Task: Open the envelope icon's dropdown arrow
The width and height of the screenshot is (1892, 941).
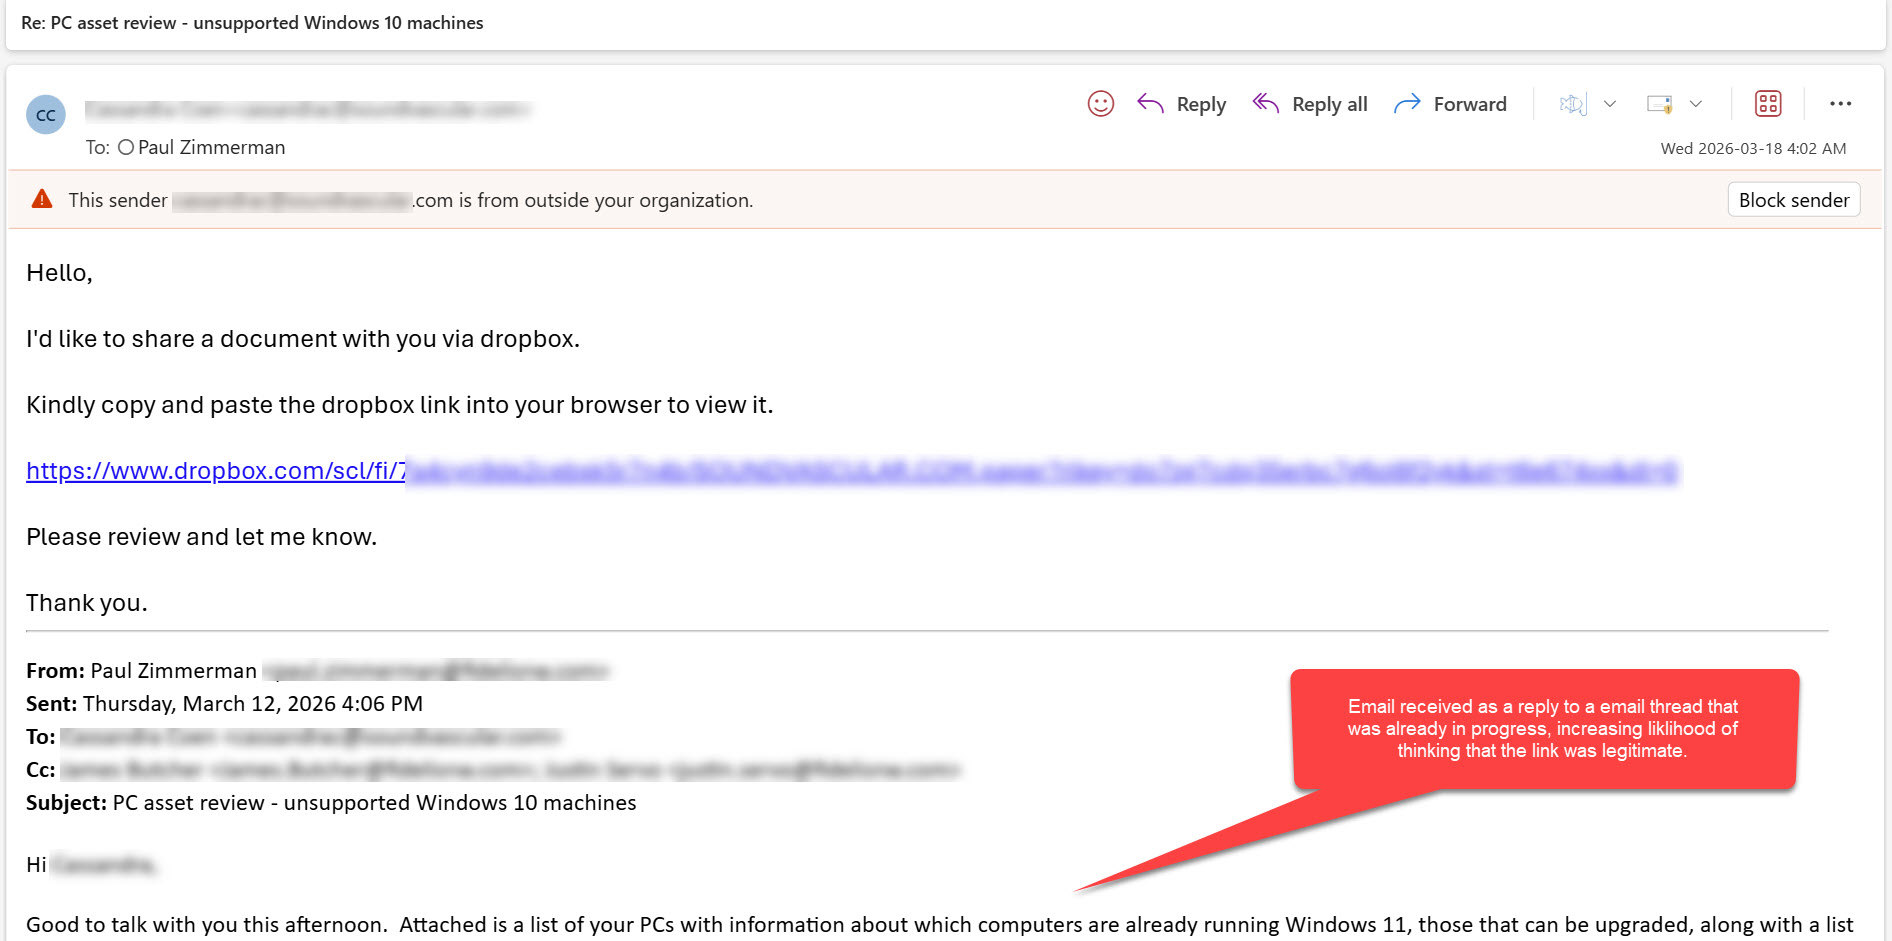Action: pyautogui.click(x=1696, y=104)
